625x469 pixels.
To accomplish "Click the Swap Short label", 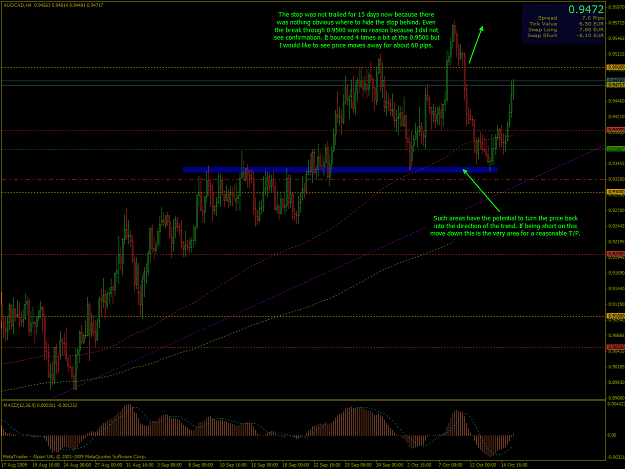I will point(542,35).
